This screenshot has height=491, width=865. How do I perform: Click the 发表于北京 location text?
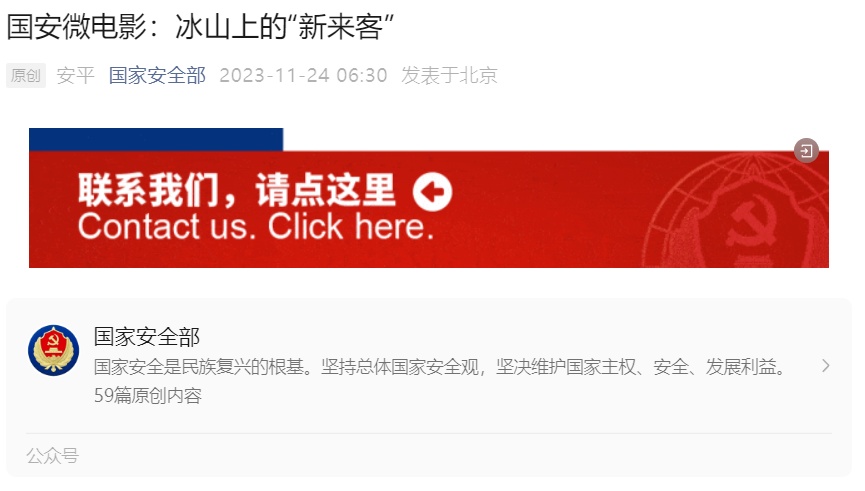coord(450,76)
